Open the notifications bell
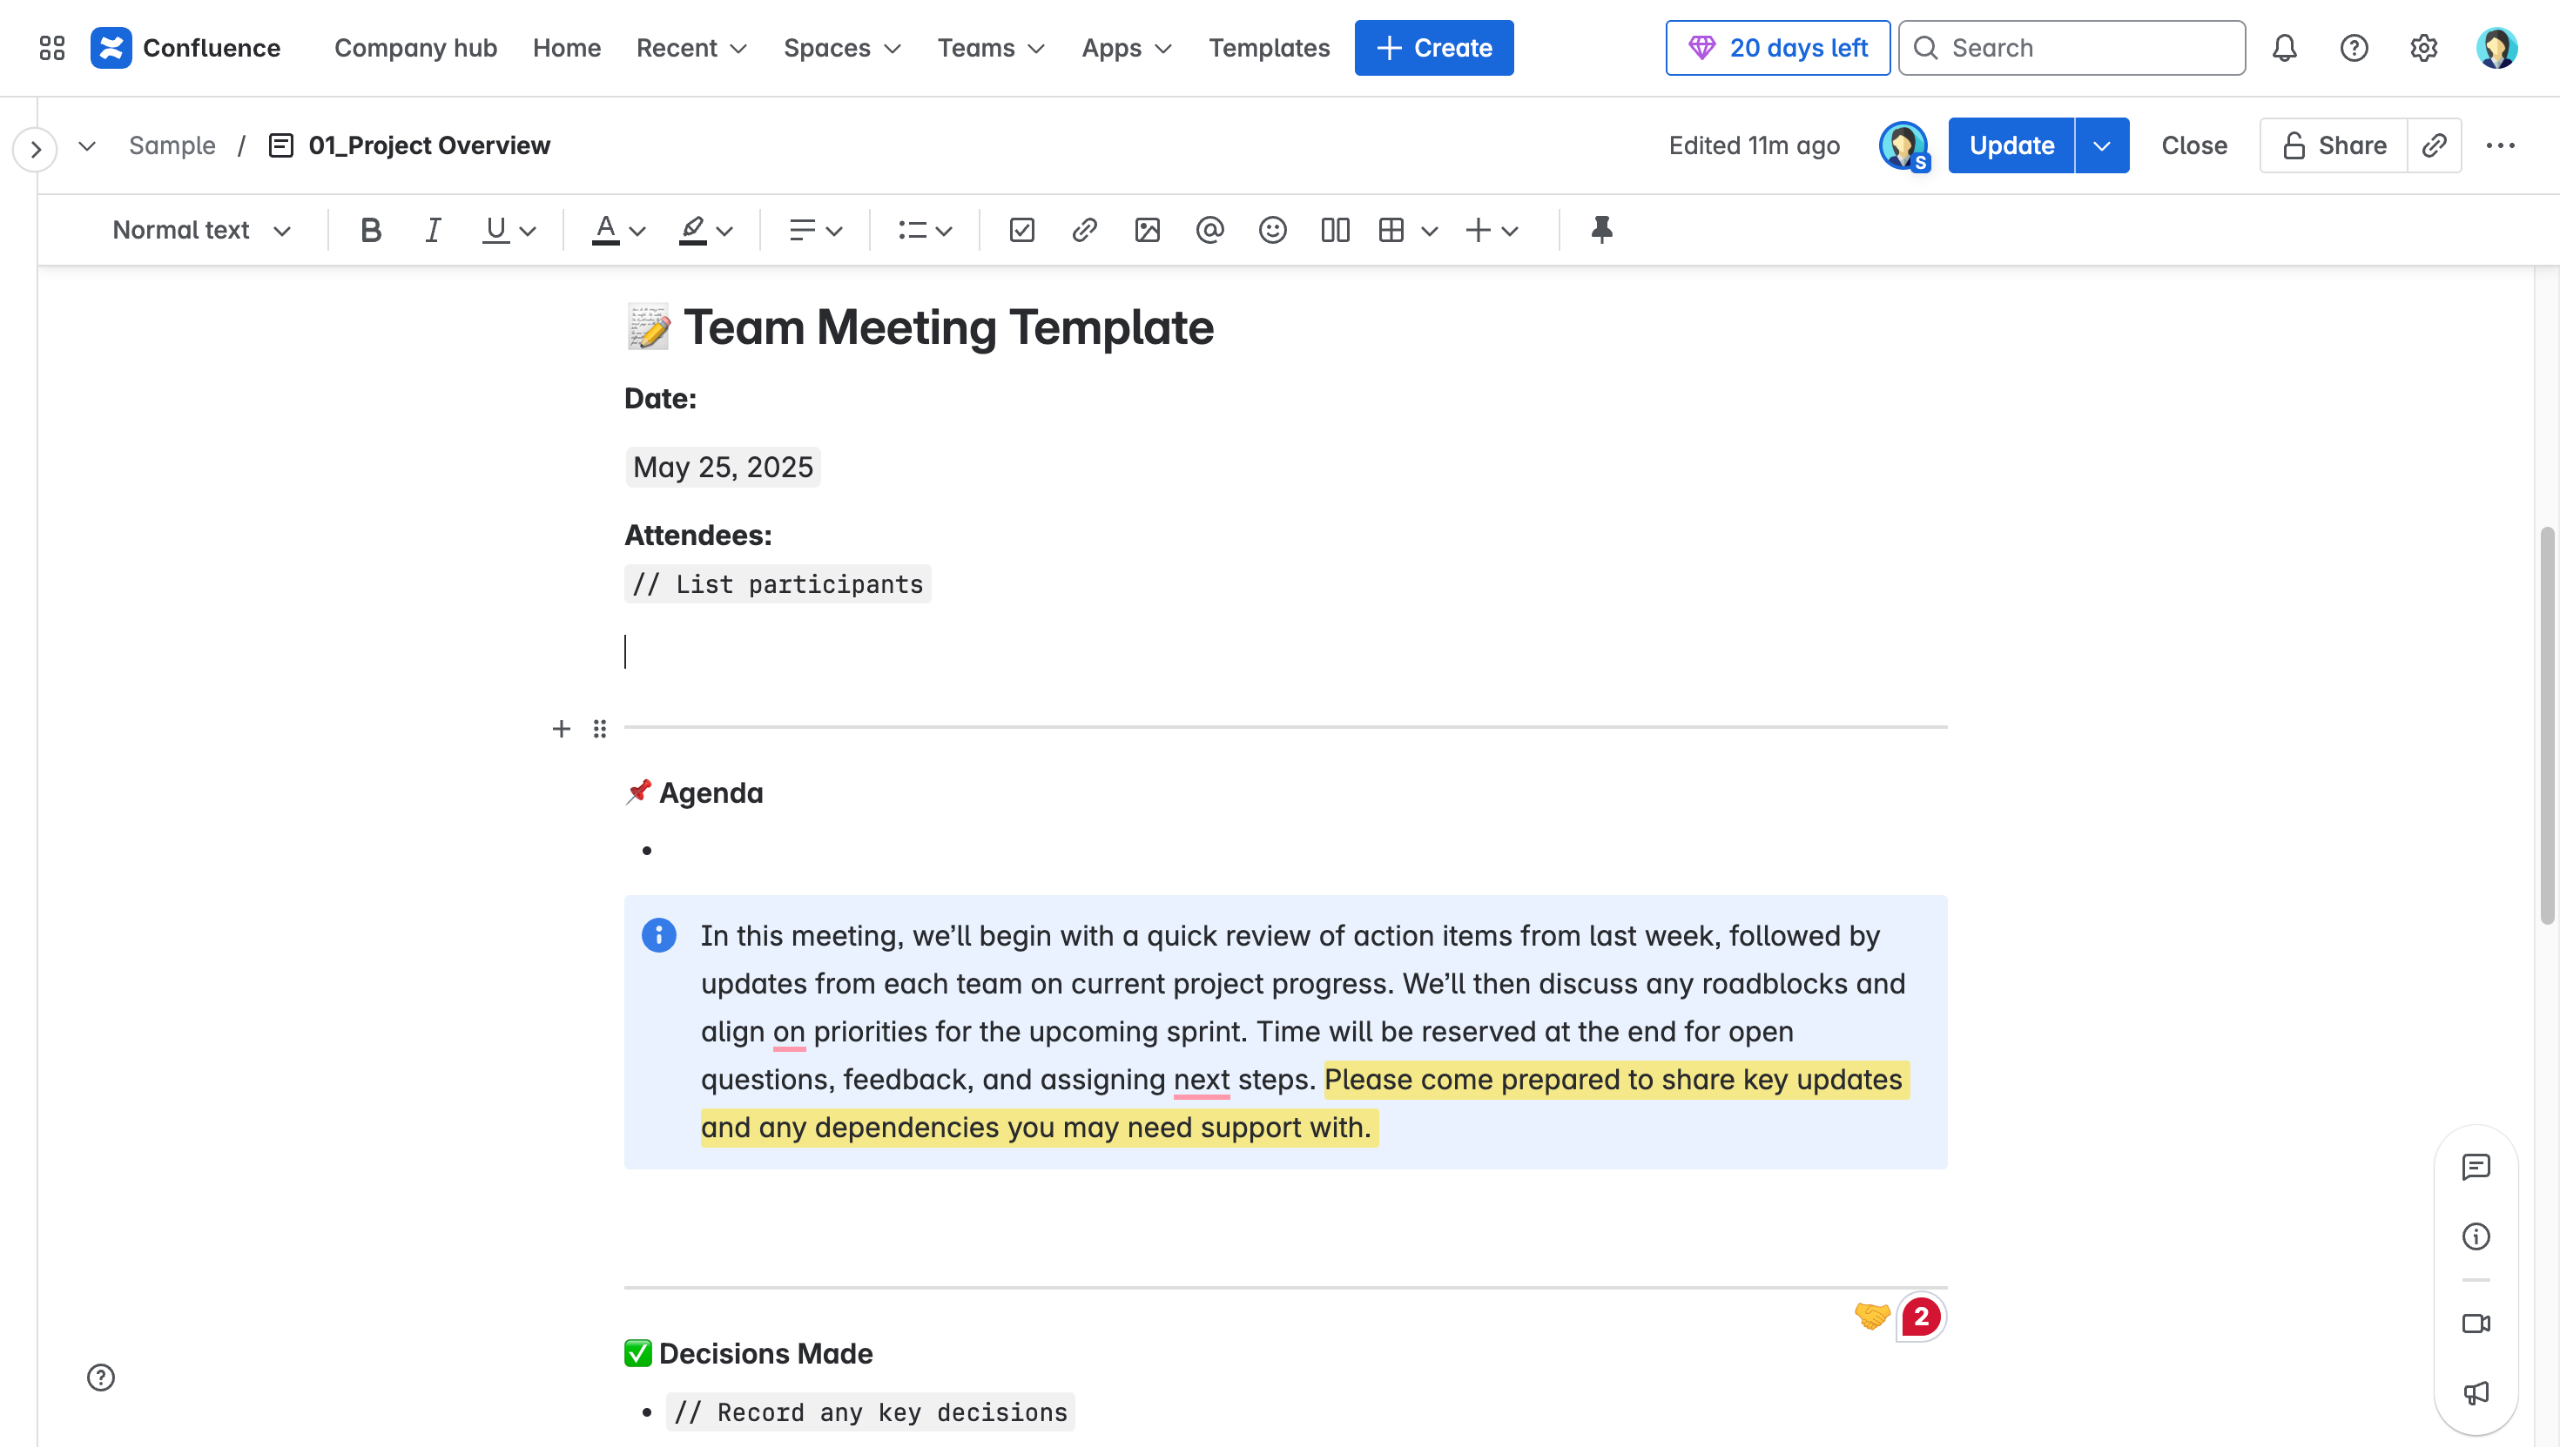 coord(2284,48)
